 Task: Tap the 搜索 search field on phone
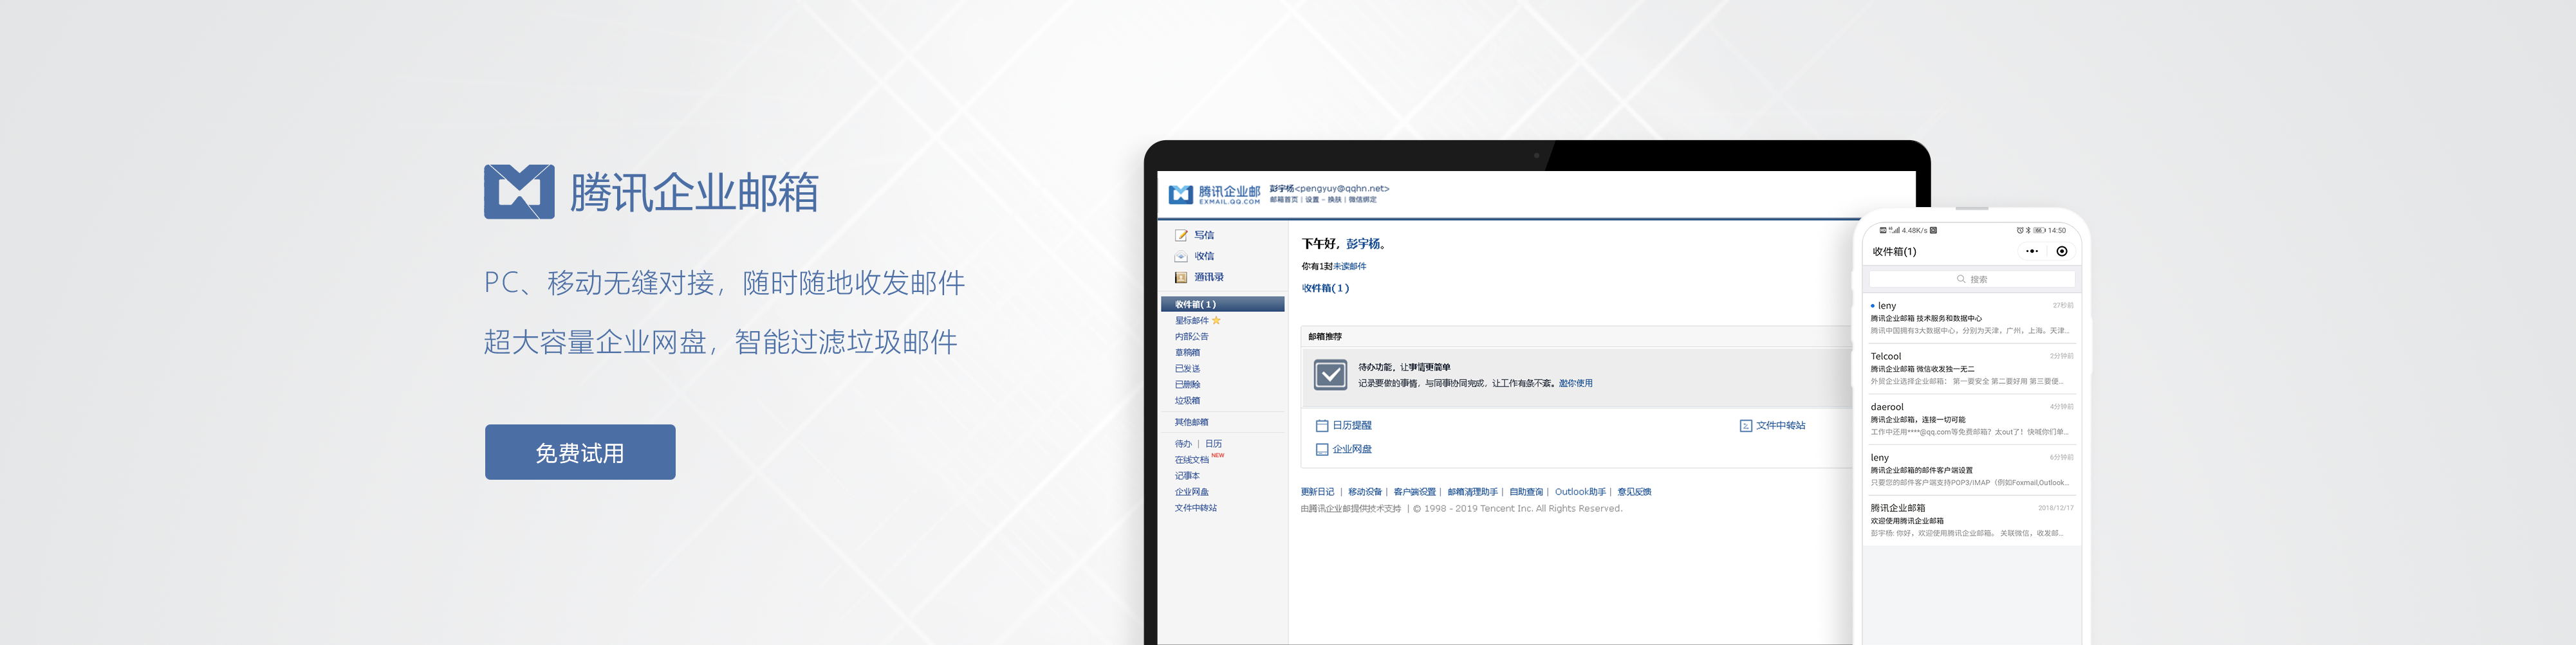pos(1971,279)
